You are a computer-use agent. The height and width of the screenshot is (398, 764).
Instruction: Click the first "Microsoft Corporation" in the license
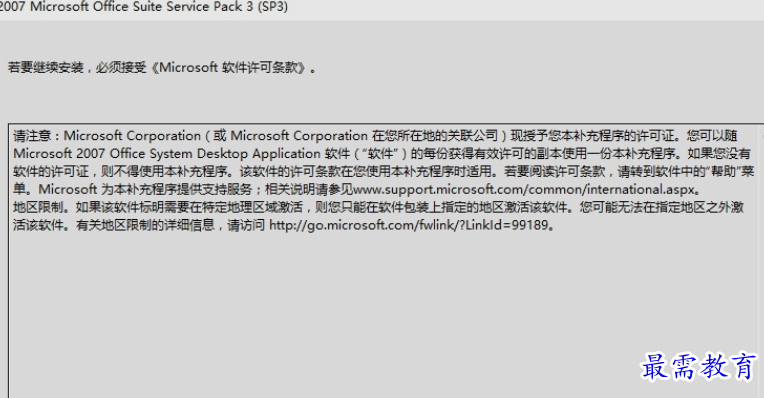pyautogui.click(x=132, y=135)
